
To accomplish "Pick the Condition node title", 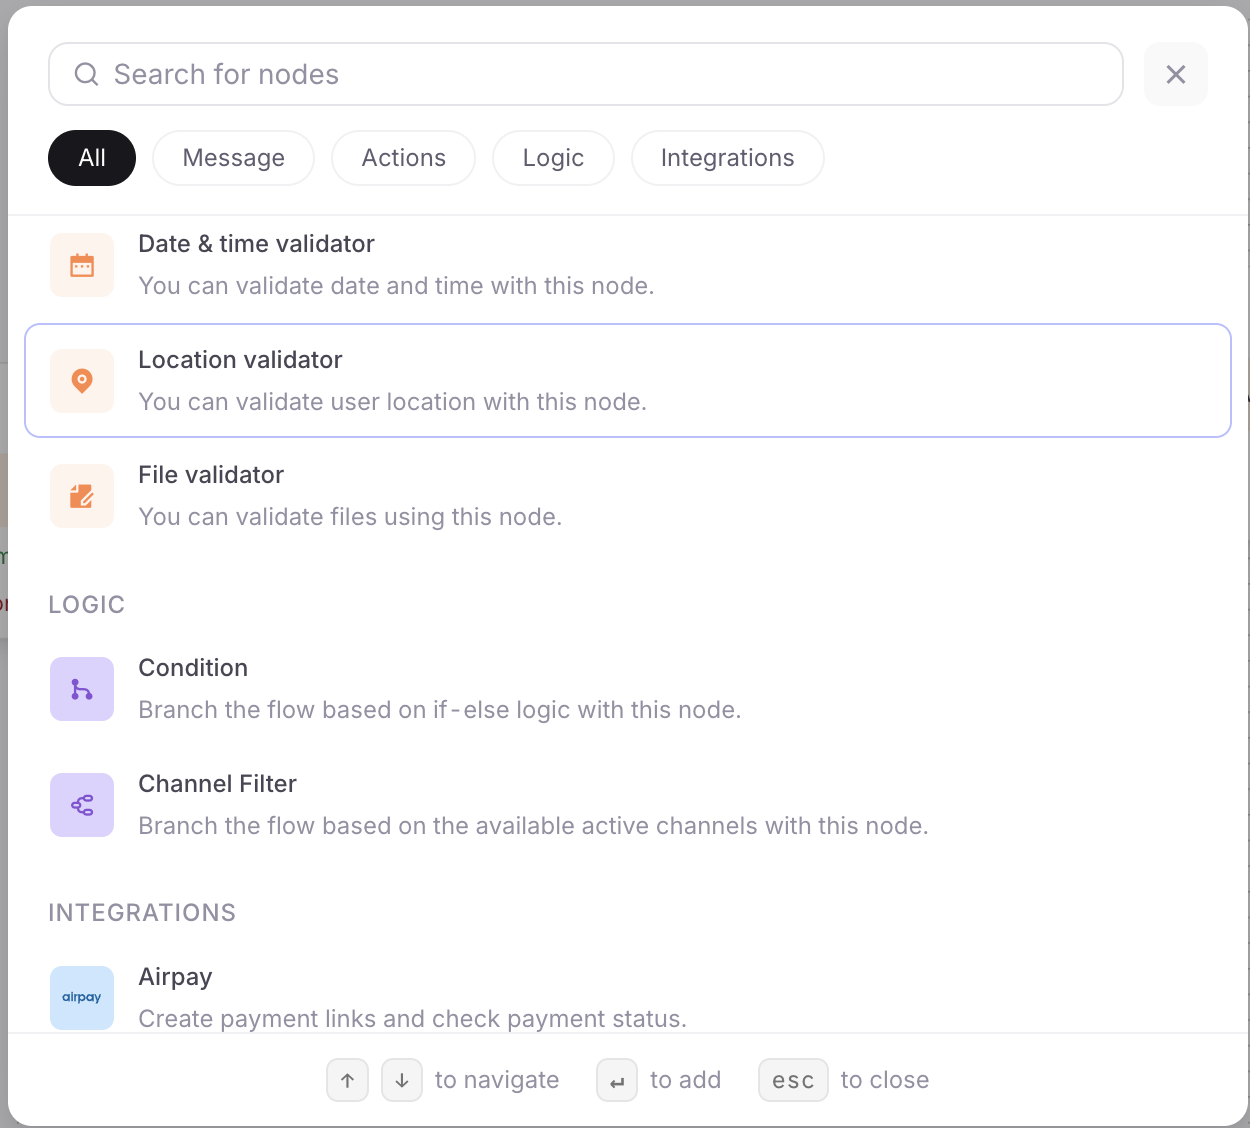I will click(x=193, y=668).
